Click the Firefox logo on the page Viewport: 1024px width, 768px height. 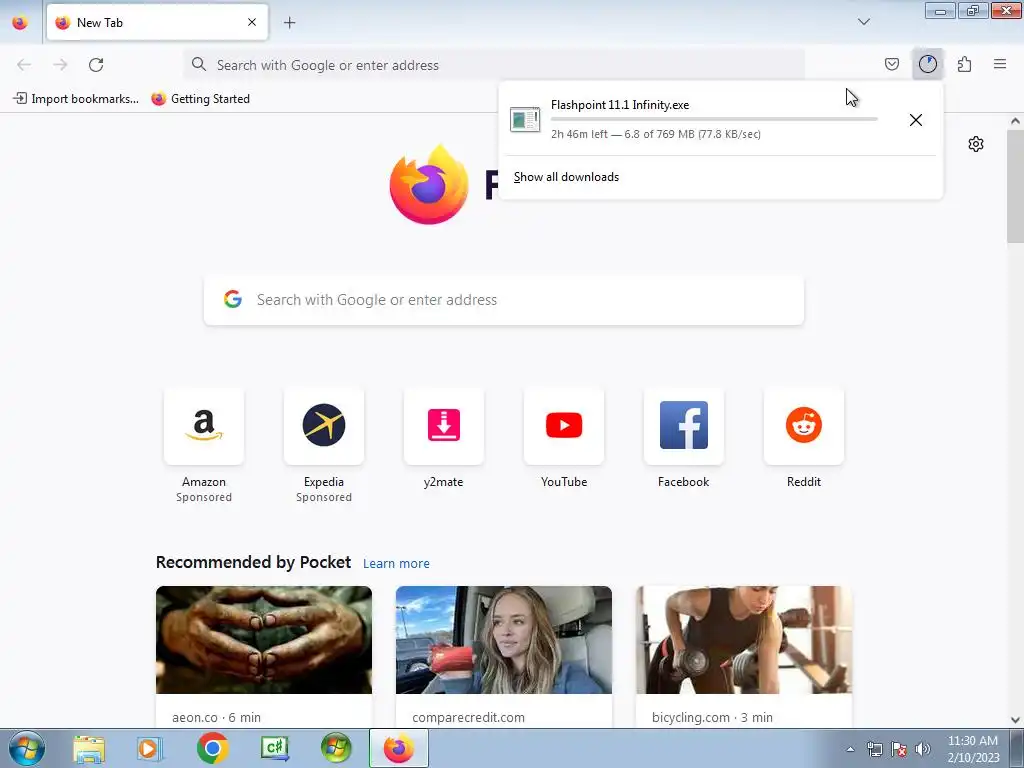coord(429,185)
